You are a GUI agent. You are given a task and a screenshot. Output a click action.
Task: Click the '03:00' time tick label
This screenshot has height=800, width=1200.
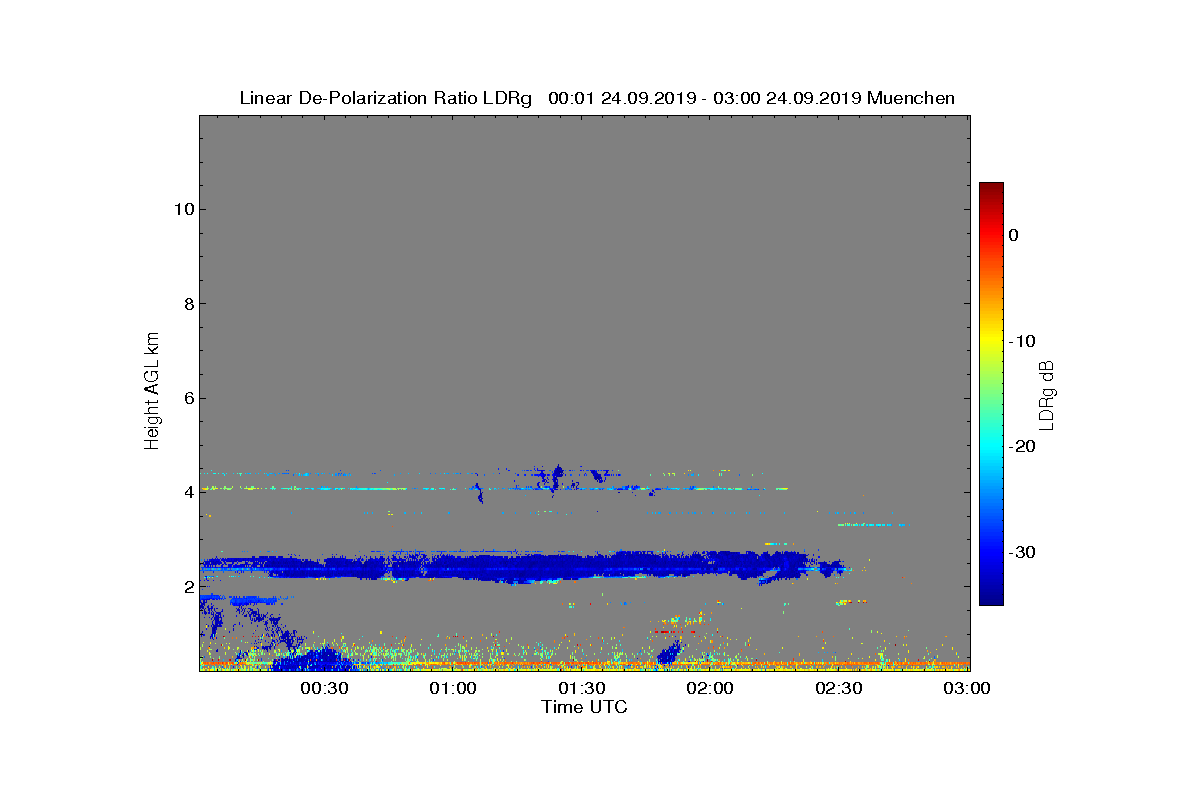tap(967, 688)
